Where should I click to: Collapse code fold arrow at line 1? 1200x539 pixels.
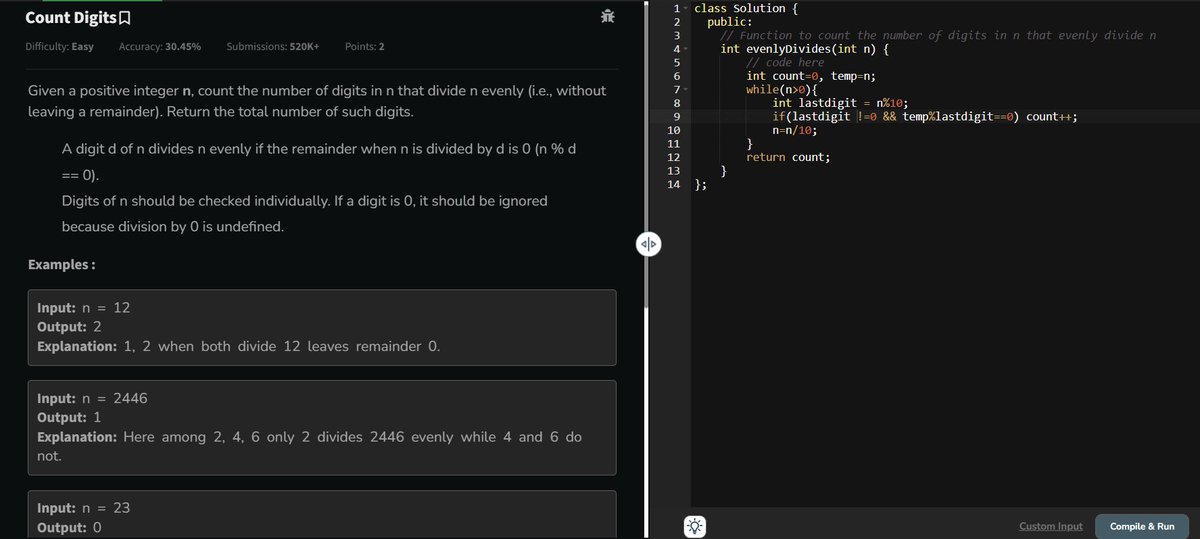pyautogui.click(x=686, y=9)
